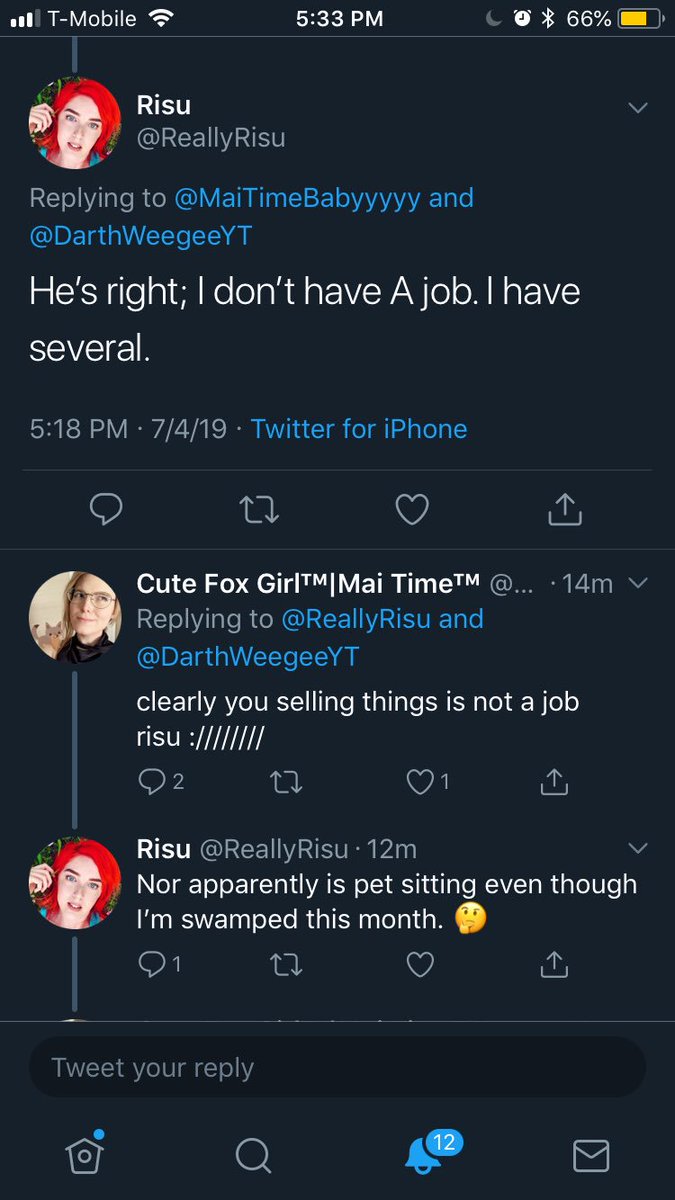Open dropdown chevron on Cute Fox Girl's tweet
Image resolution: width=675 pixels, height=1200 pixels.
click(x=641, y=583)
